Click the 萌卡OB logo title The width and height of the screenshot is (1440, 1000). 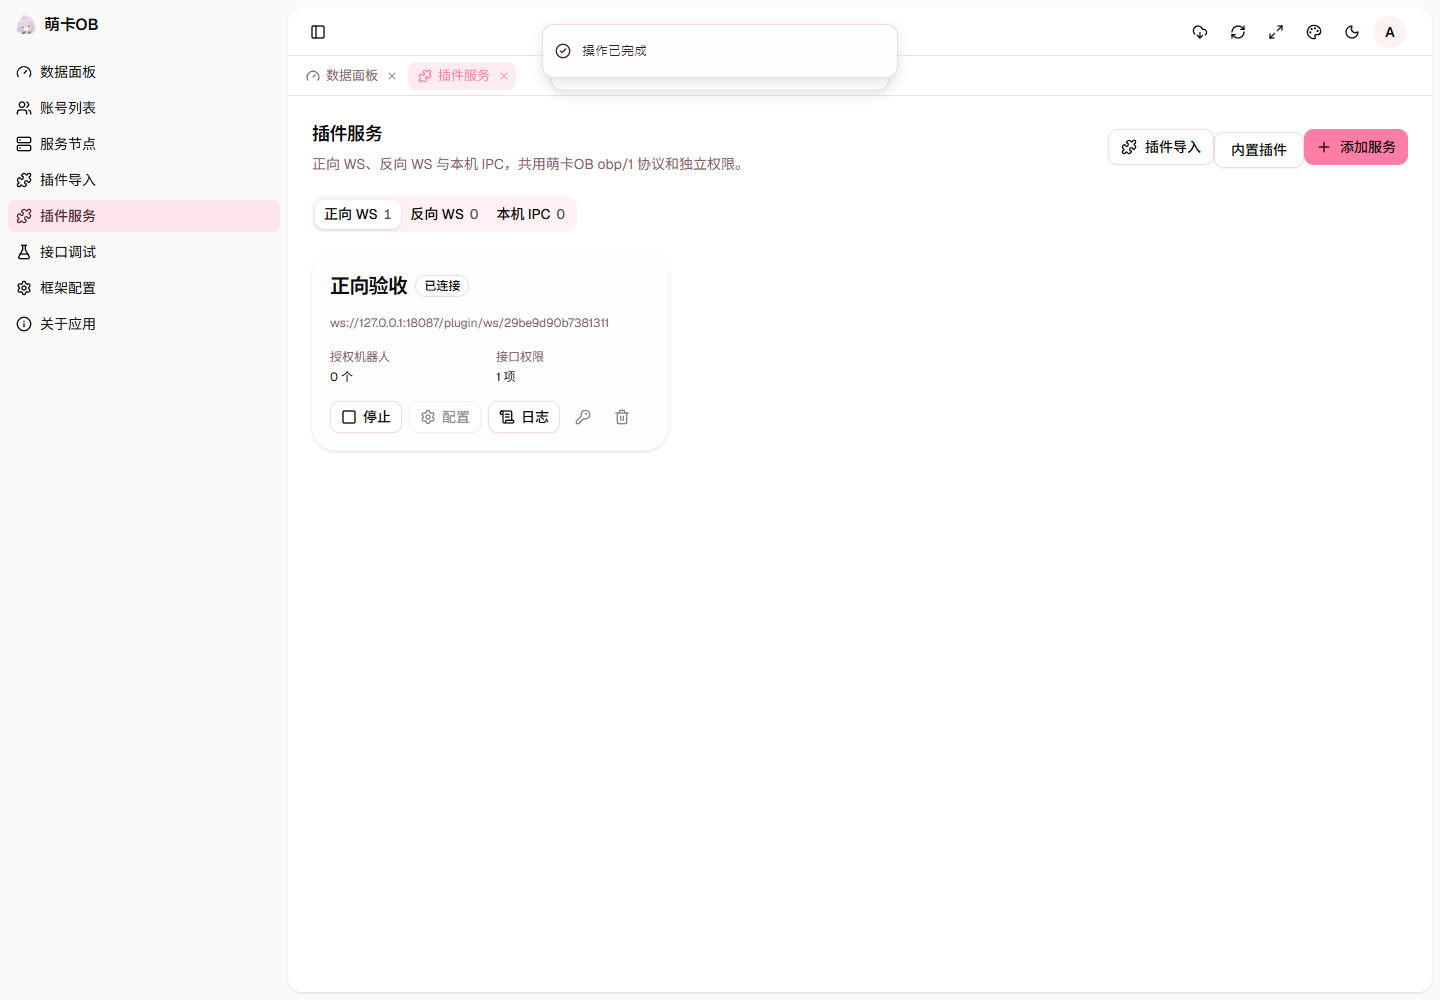coord(71,25)
